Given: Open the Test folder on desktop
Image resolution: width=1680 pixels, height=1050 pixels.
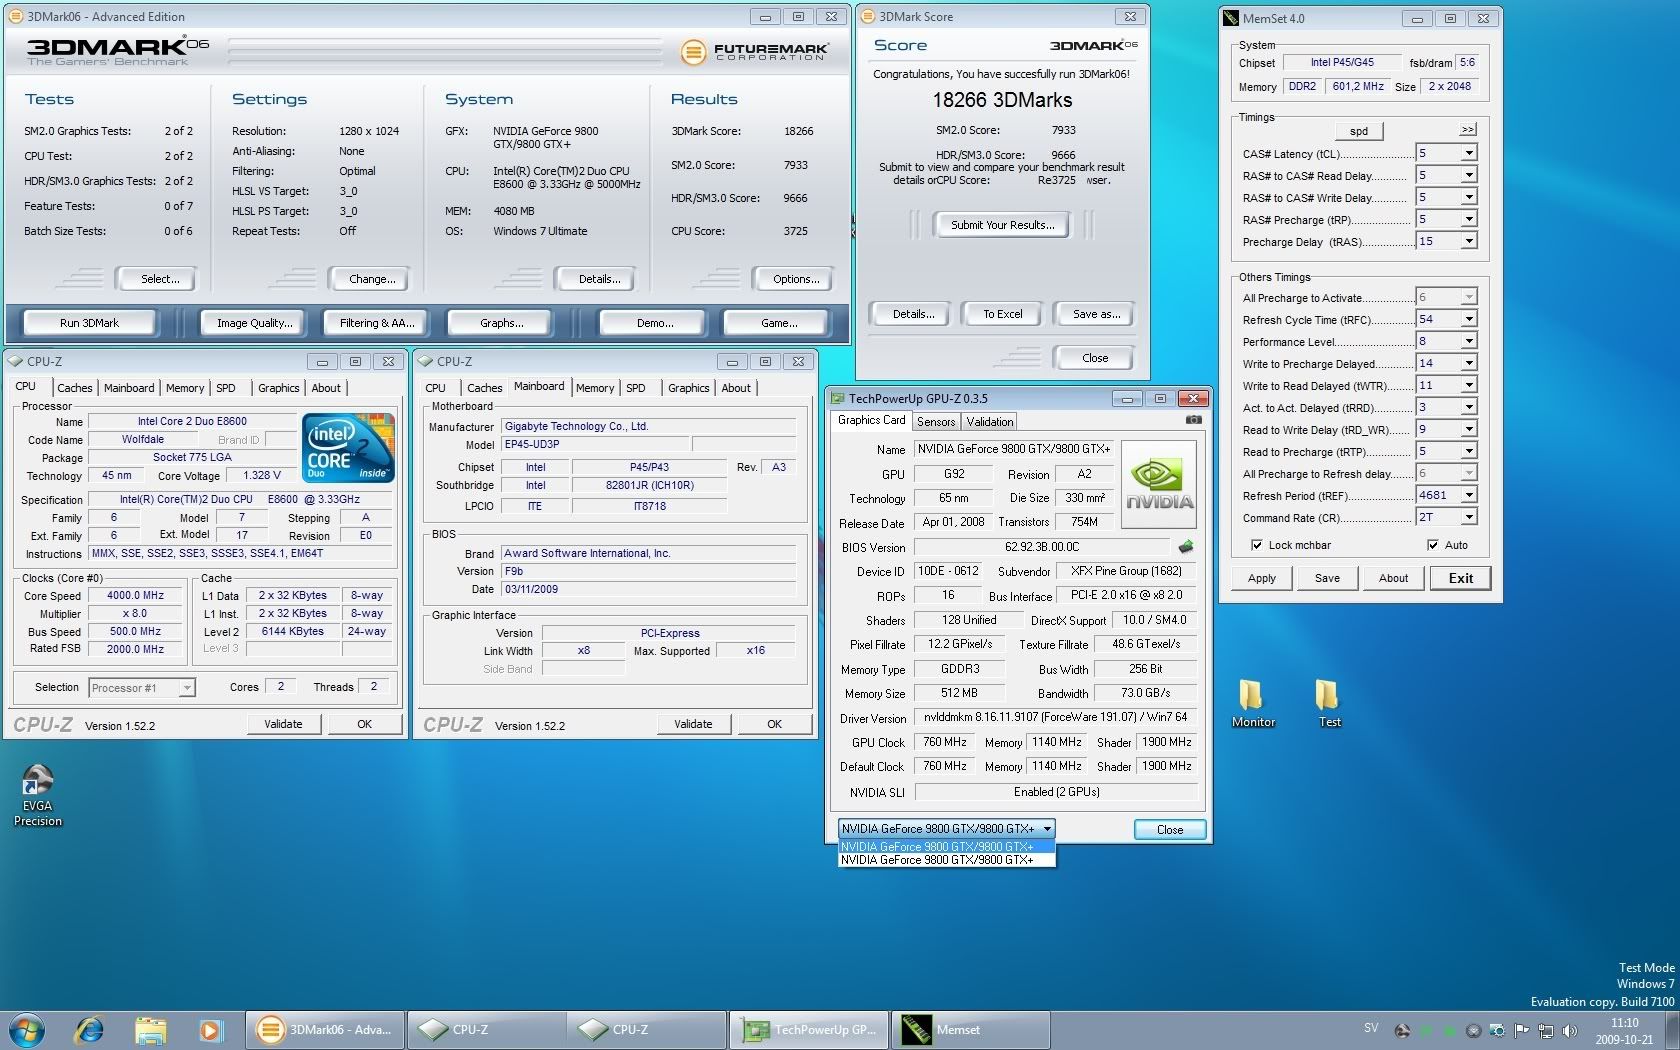Looking at the screenshot, I should [x=1328, y=704].
